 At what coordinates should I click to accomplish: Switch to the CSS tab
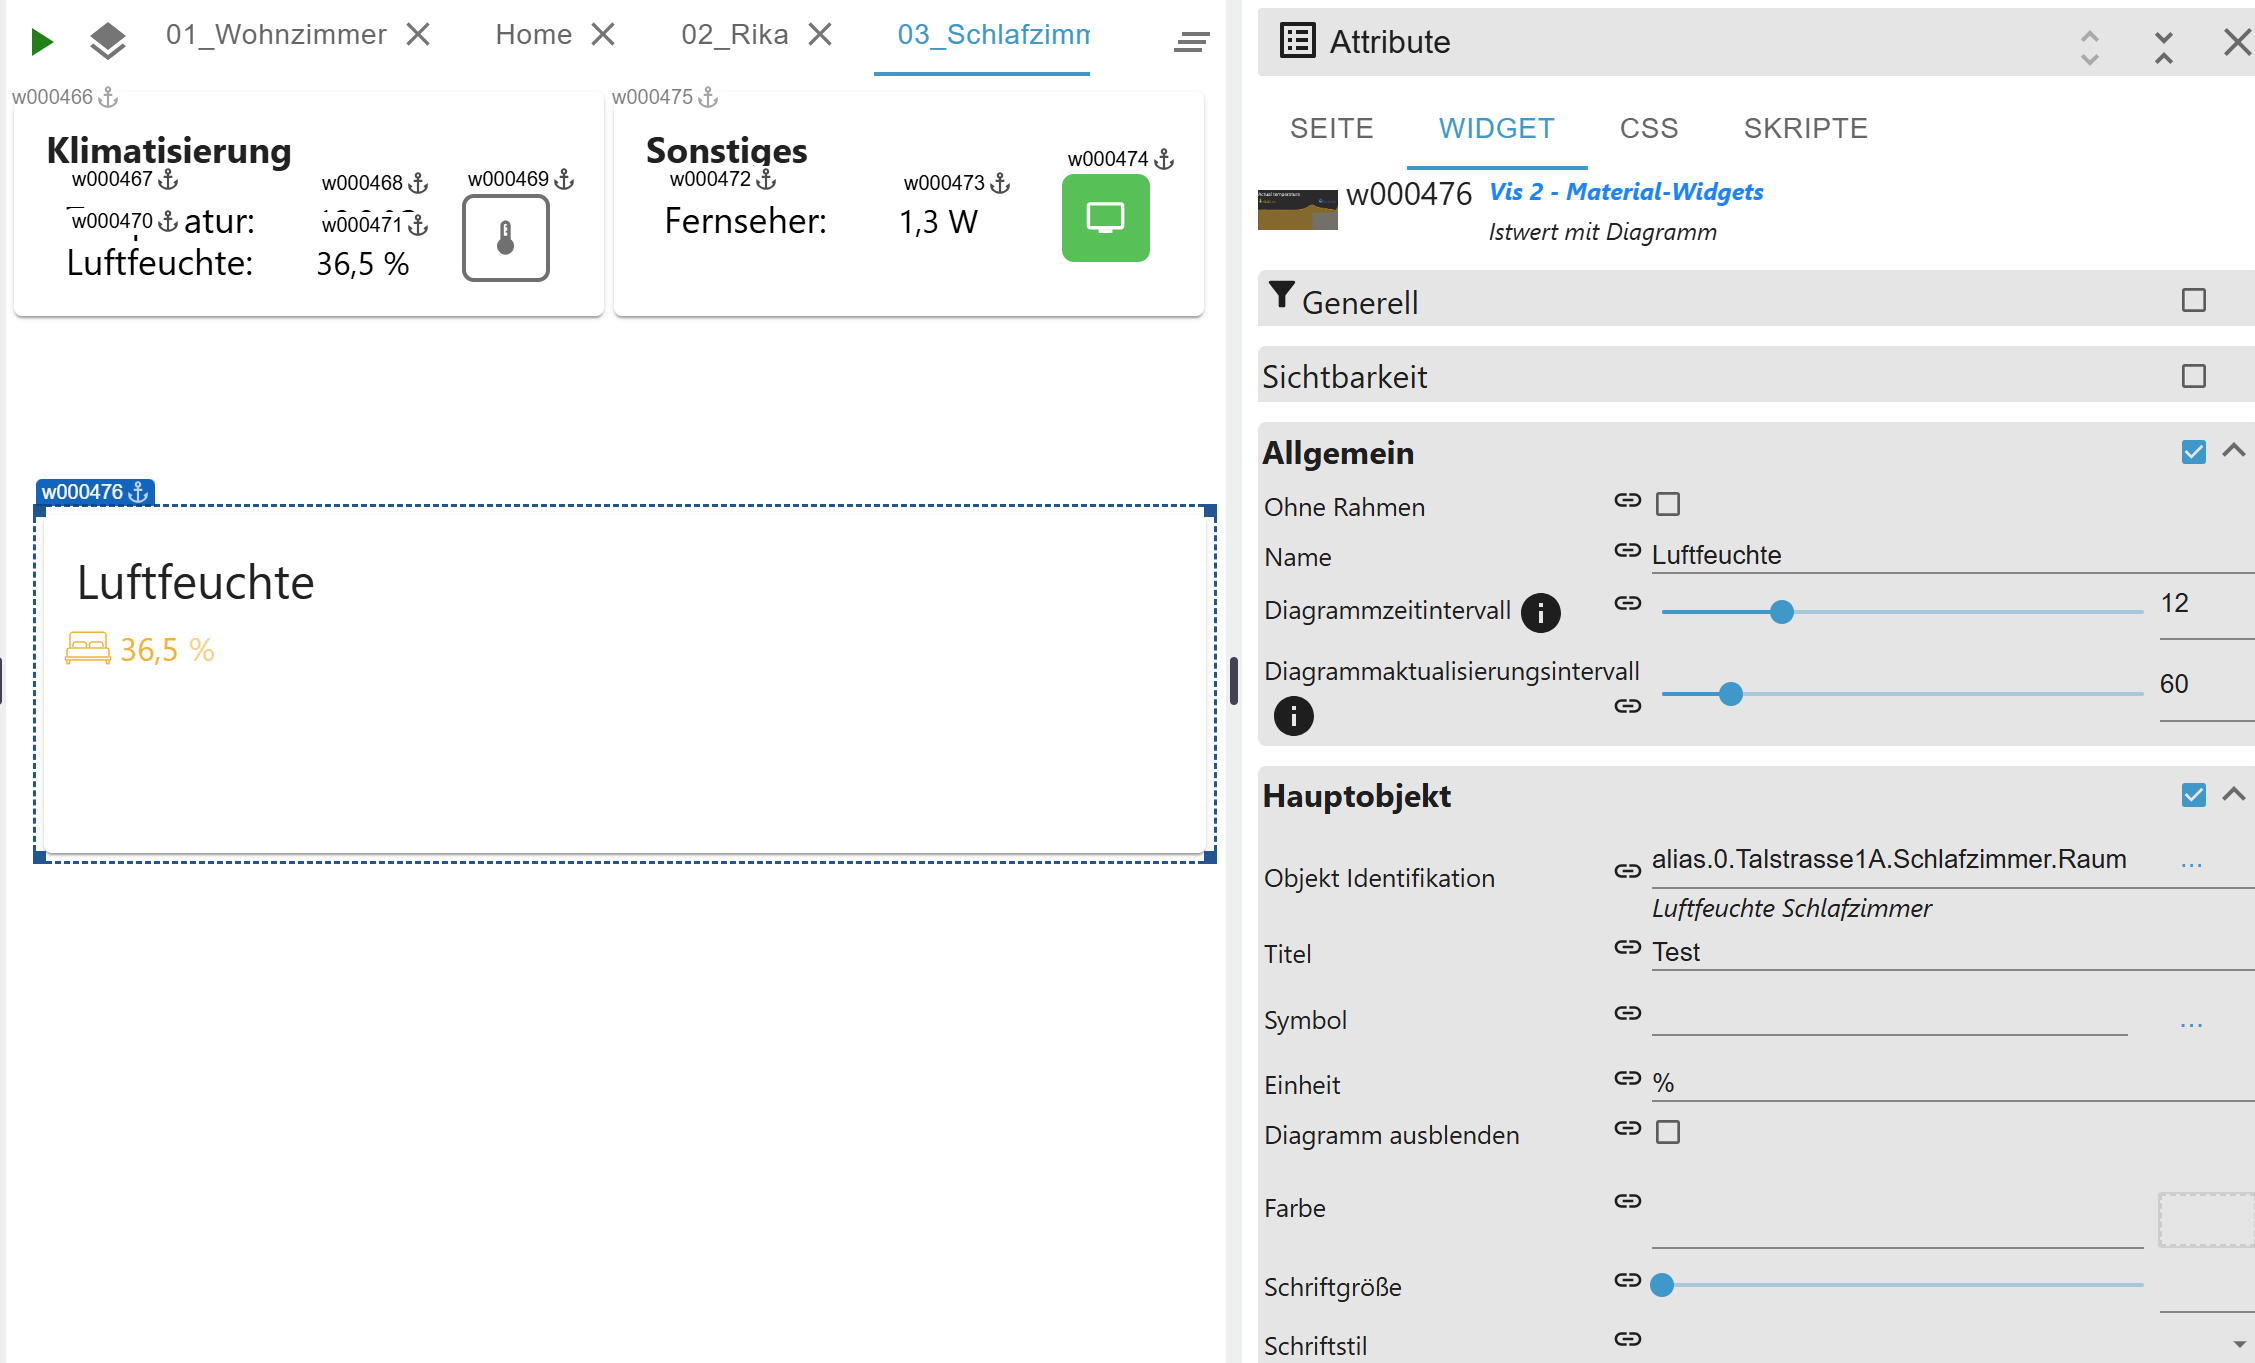pos(1648,129)
